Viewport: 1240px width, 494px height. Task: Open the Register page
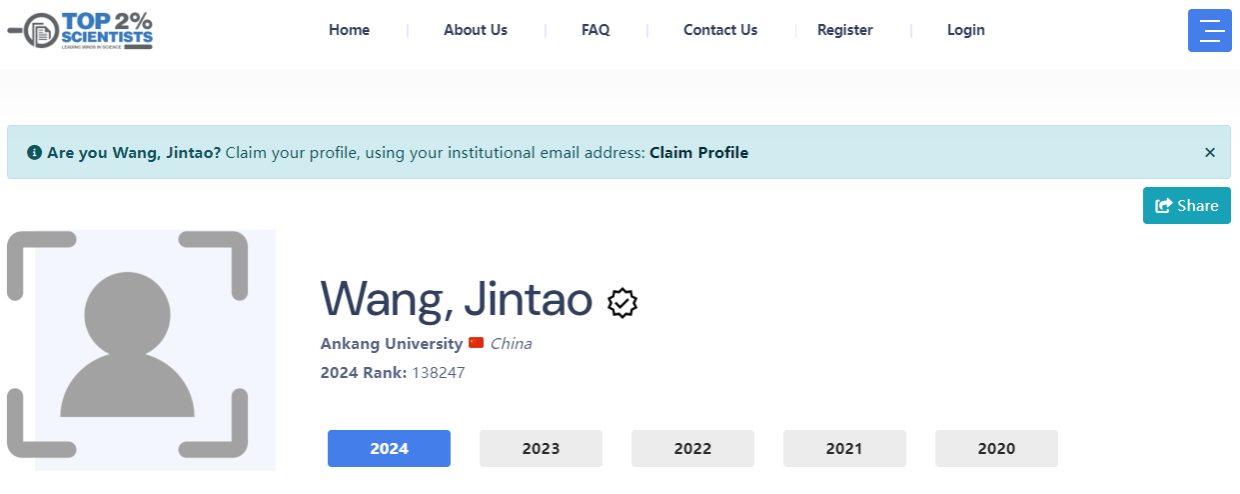[845, 30]
